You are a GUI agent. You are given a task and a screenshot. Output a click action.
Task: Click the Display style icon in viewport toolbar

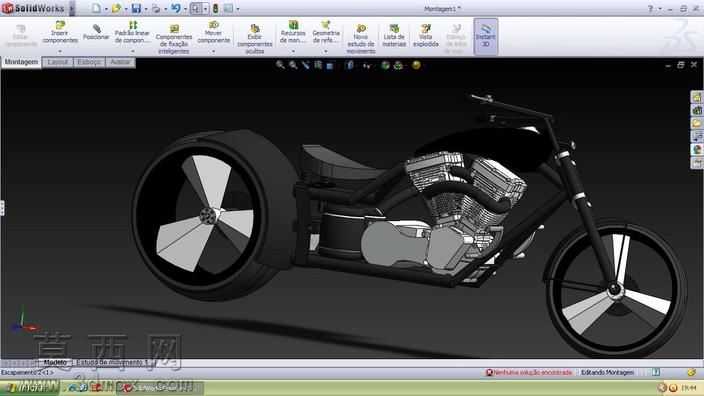coord(350,66)
